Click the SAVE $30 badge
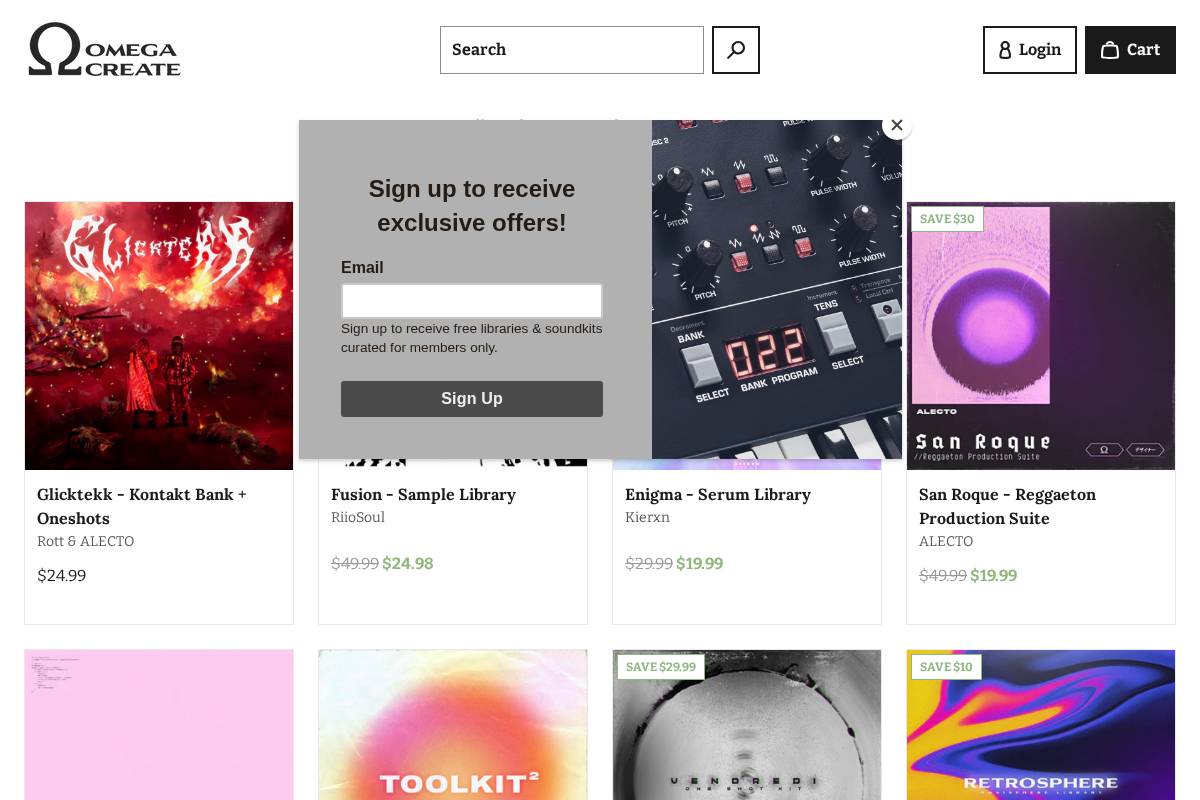 (947, 219)
